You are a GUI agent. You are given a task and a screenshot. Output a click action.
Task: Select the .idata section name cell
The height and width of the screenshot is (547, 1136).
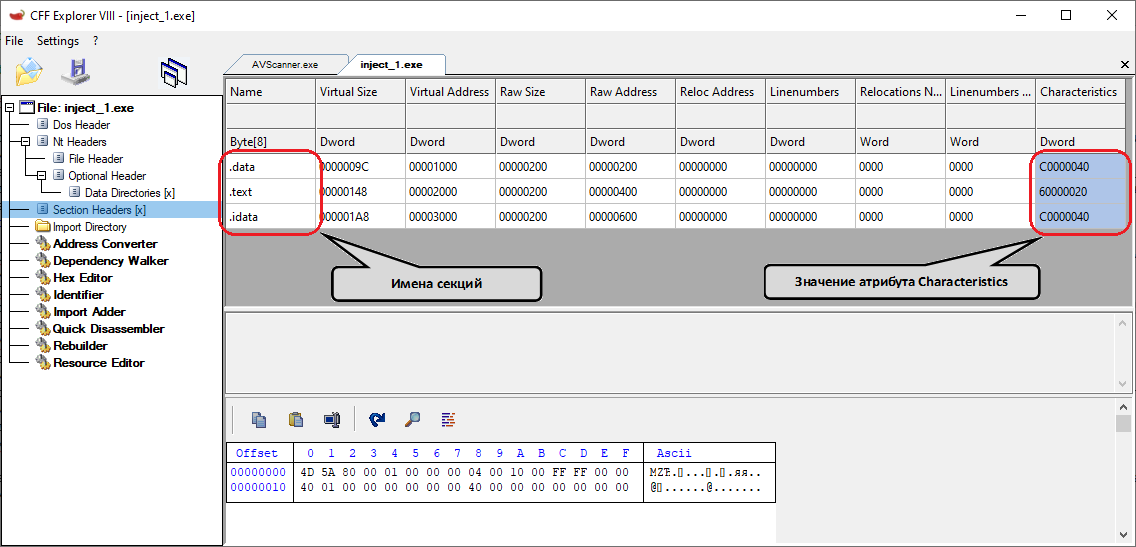pyautogui.click(x=270, y=217)
